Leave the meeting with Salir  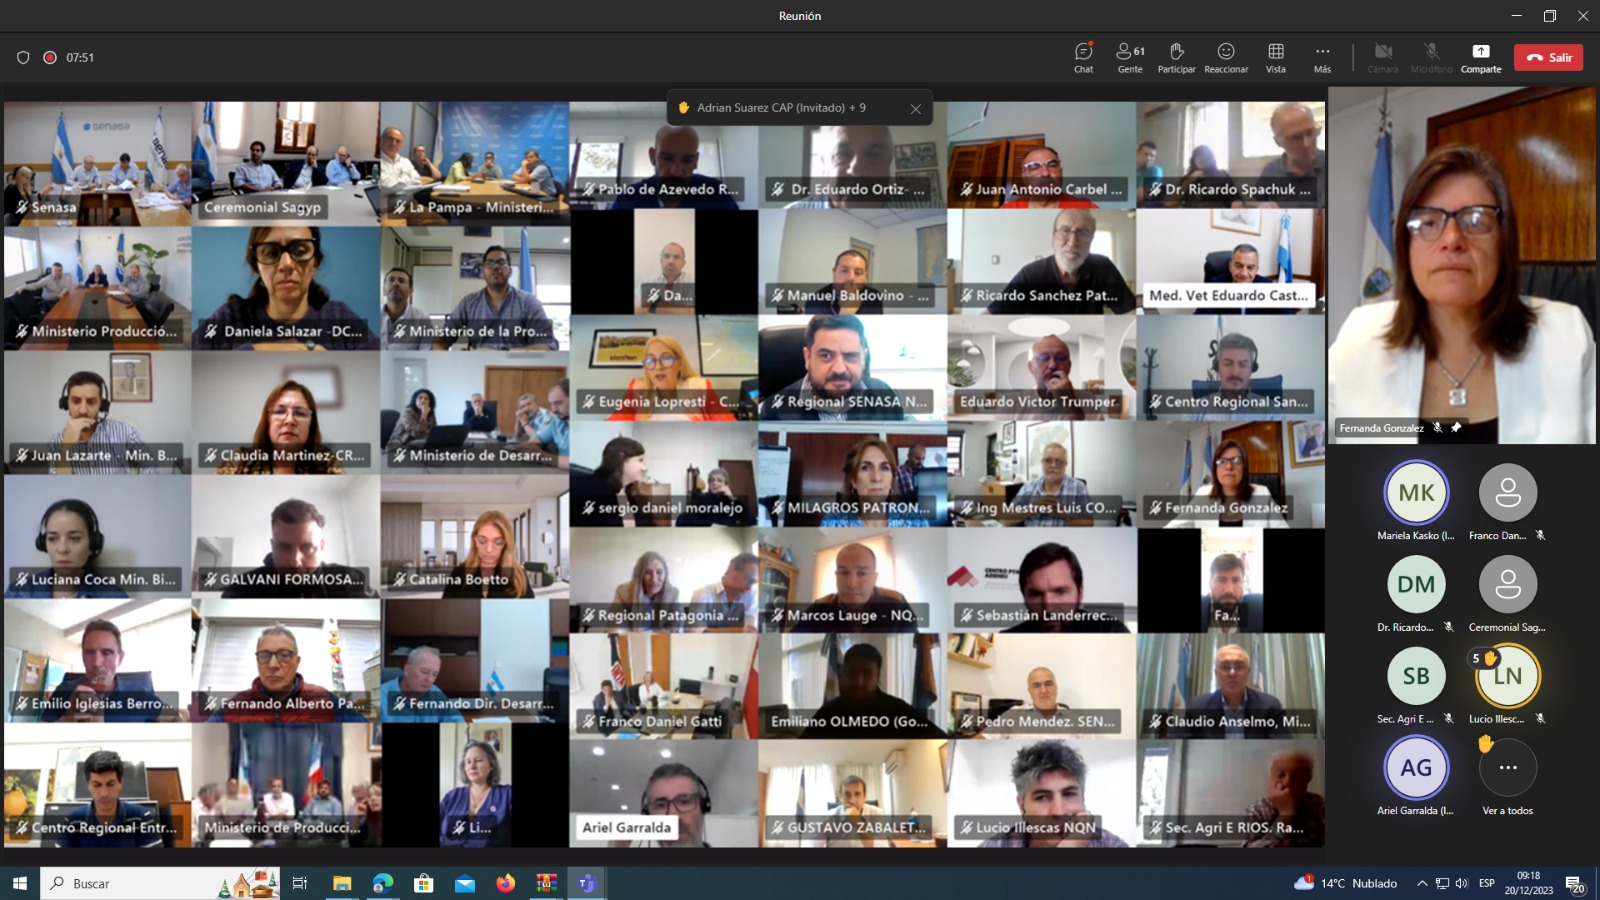pyautogui.click(x=1548, y=58)
